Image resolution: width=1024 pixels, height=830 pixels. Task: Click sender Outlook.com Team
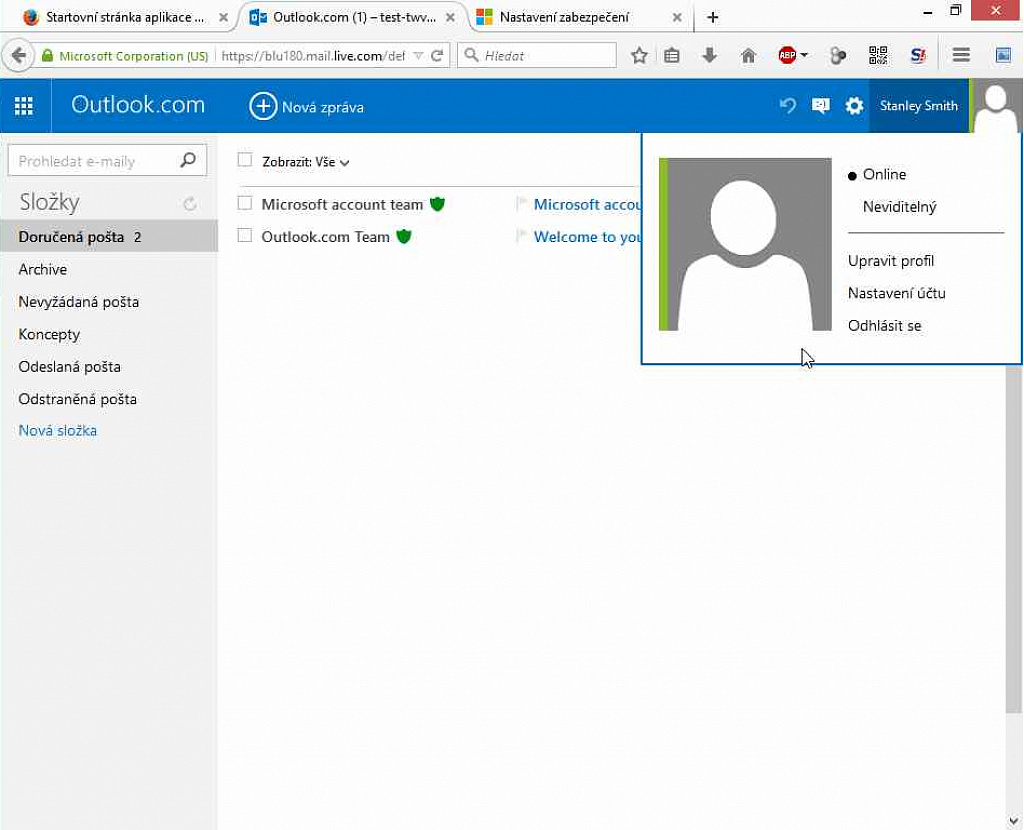[x=325, y=236]
